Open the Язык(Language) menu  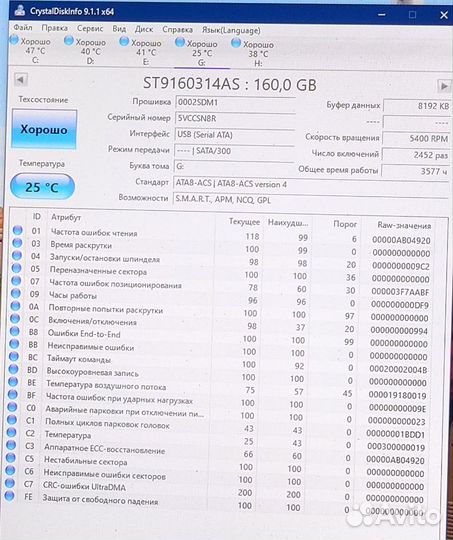click(x=231, y=30)
